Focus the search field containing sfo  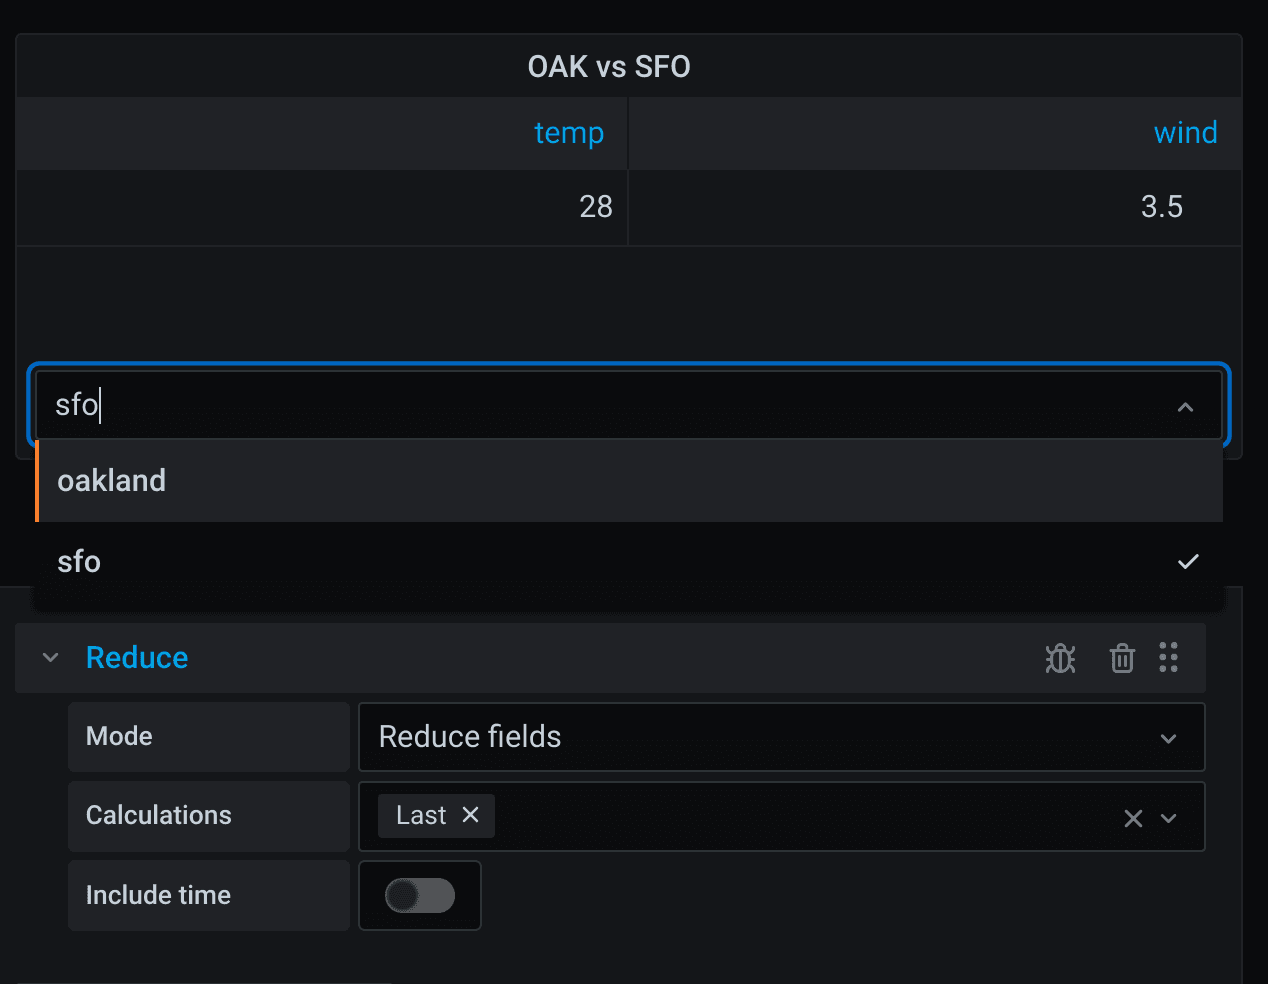click(x=600, y=406)
